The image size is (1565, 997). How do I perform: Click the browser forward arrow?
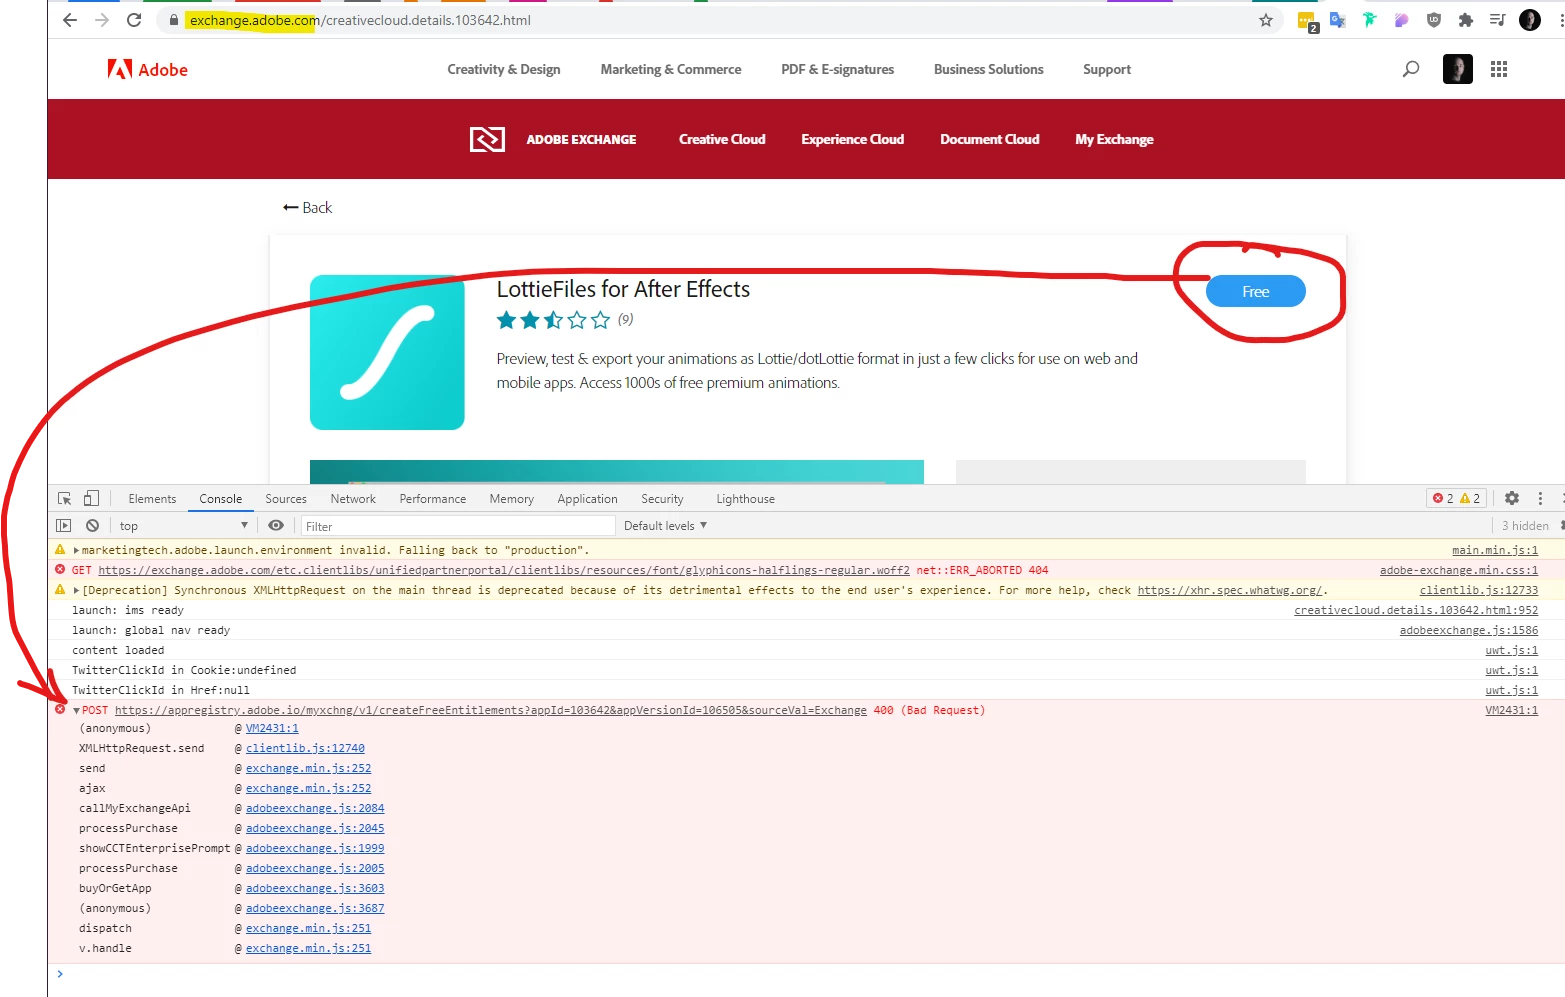tap(102, 20)
